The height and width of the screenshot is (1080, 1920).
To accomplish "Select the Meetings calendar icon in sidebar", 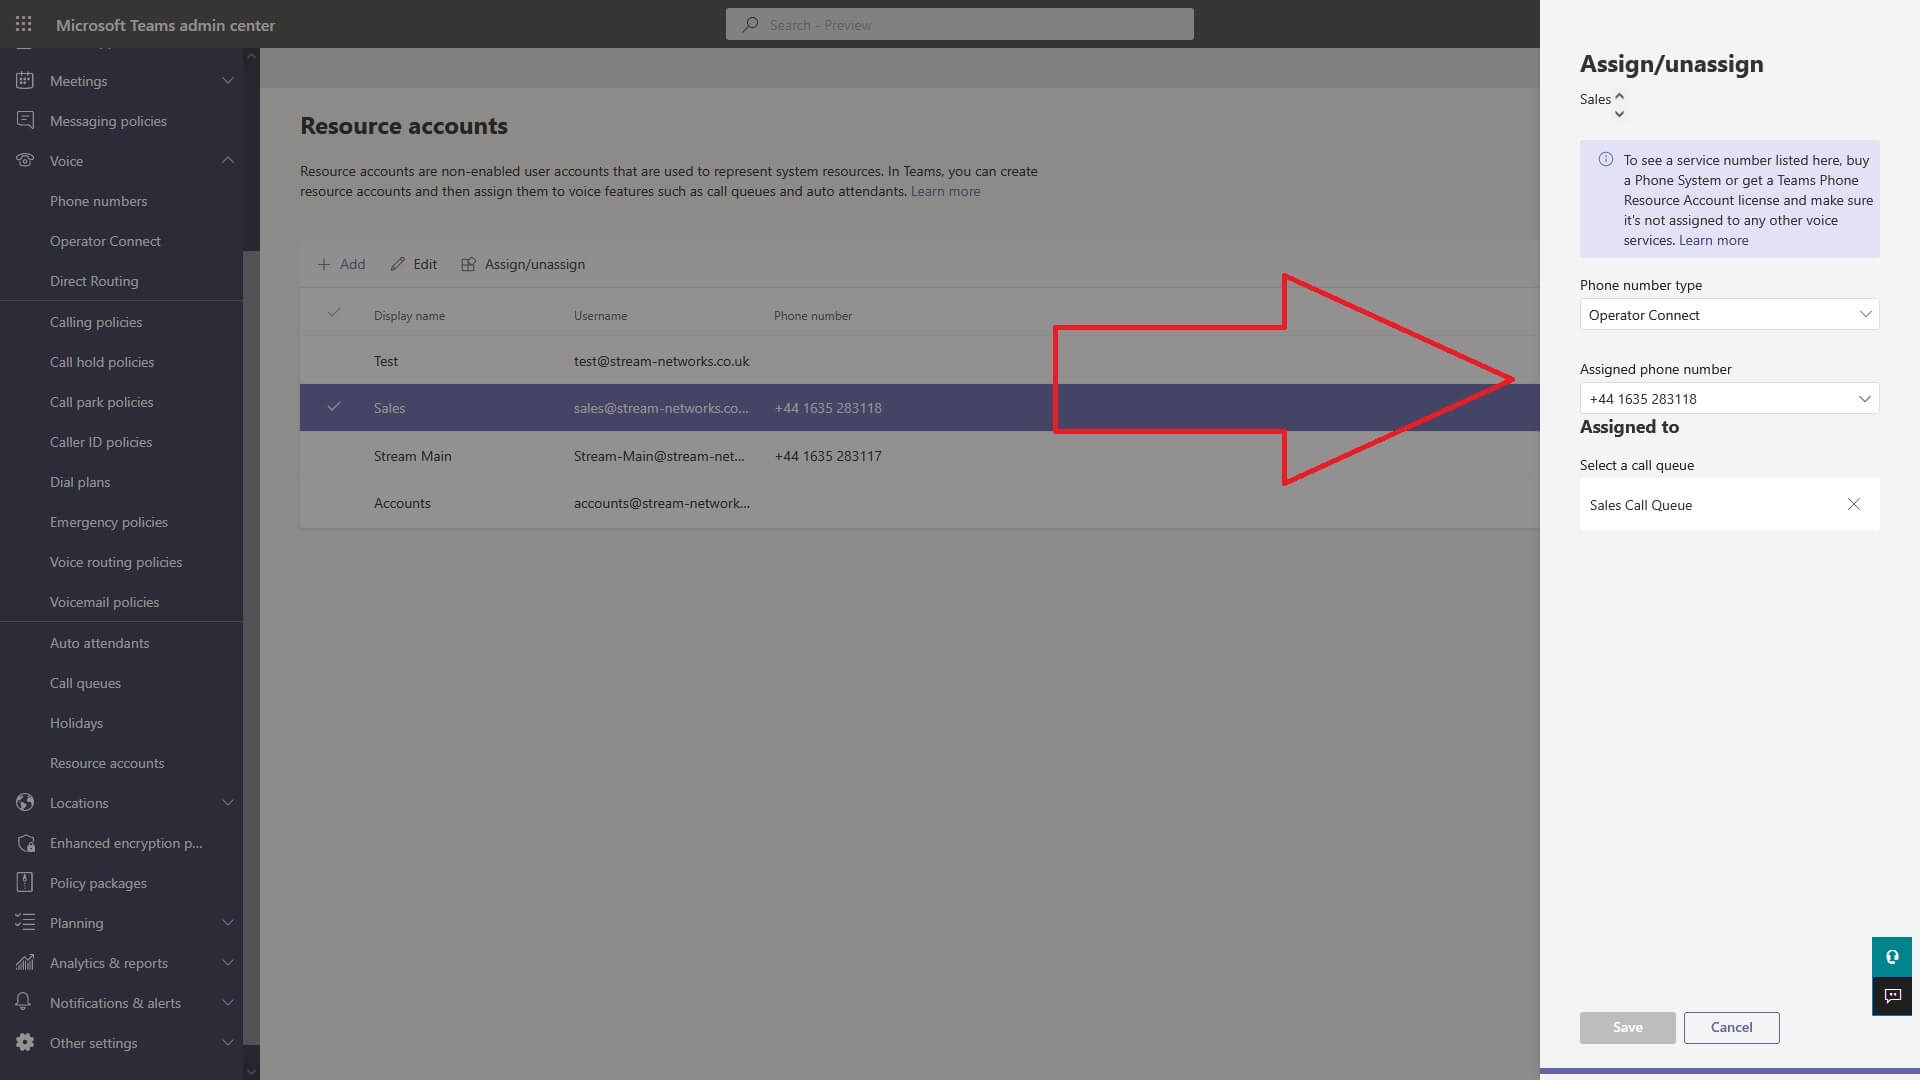I will tap(23, 80).
